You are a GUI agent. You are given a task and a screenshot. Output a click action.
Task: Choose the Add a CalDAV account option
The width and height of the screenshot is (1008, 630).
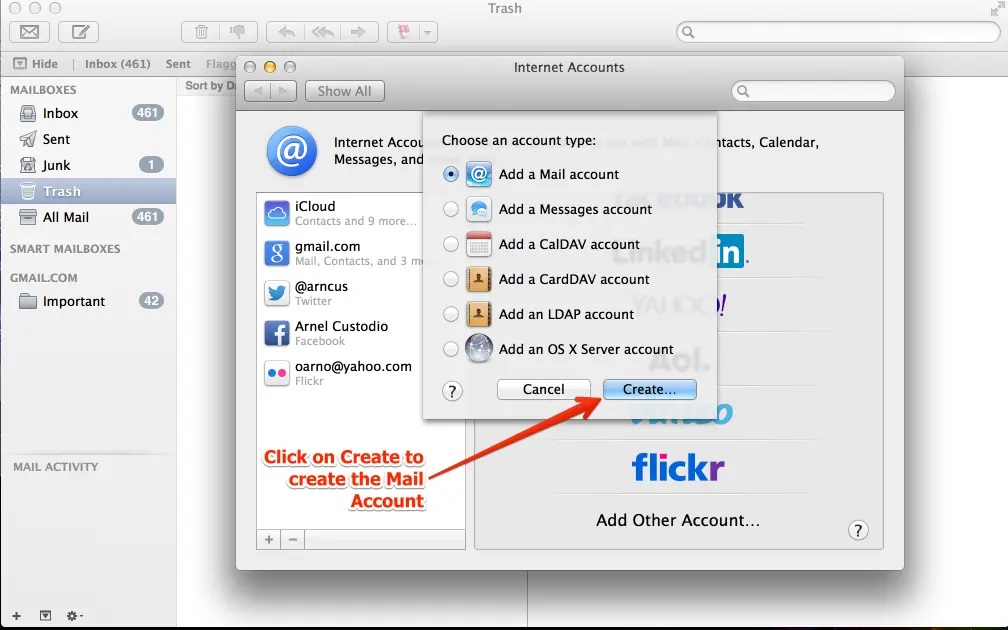coord(451,244)
